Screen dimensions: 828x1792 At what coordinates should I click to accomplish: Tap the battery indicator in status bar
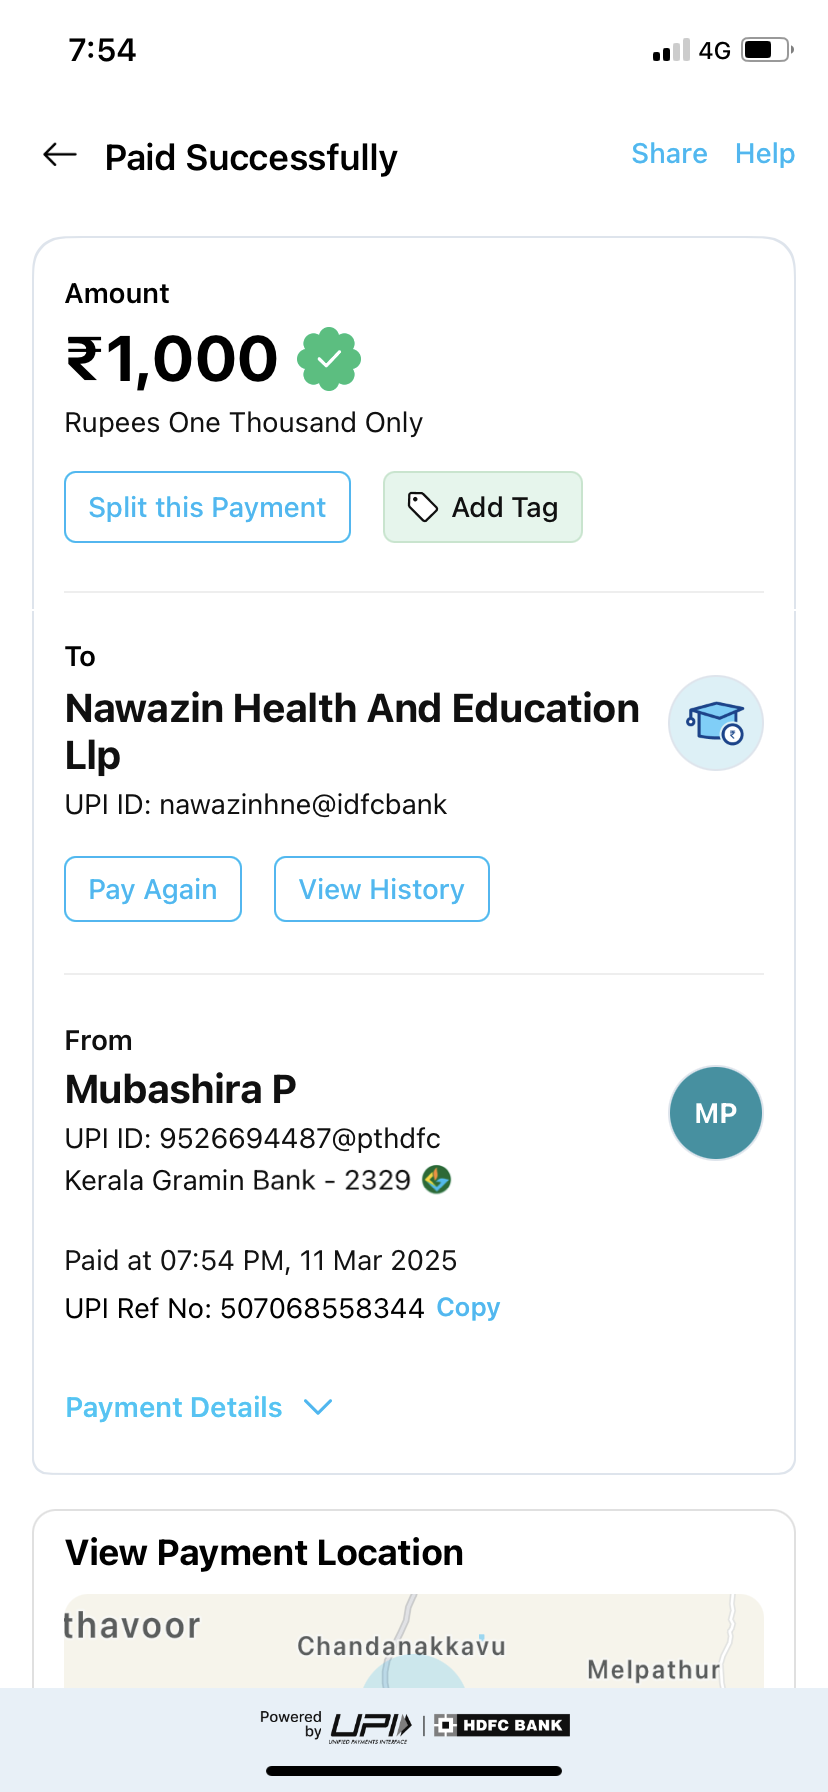pyautogui.click(x=766, y=50)
